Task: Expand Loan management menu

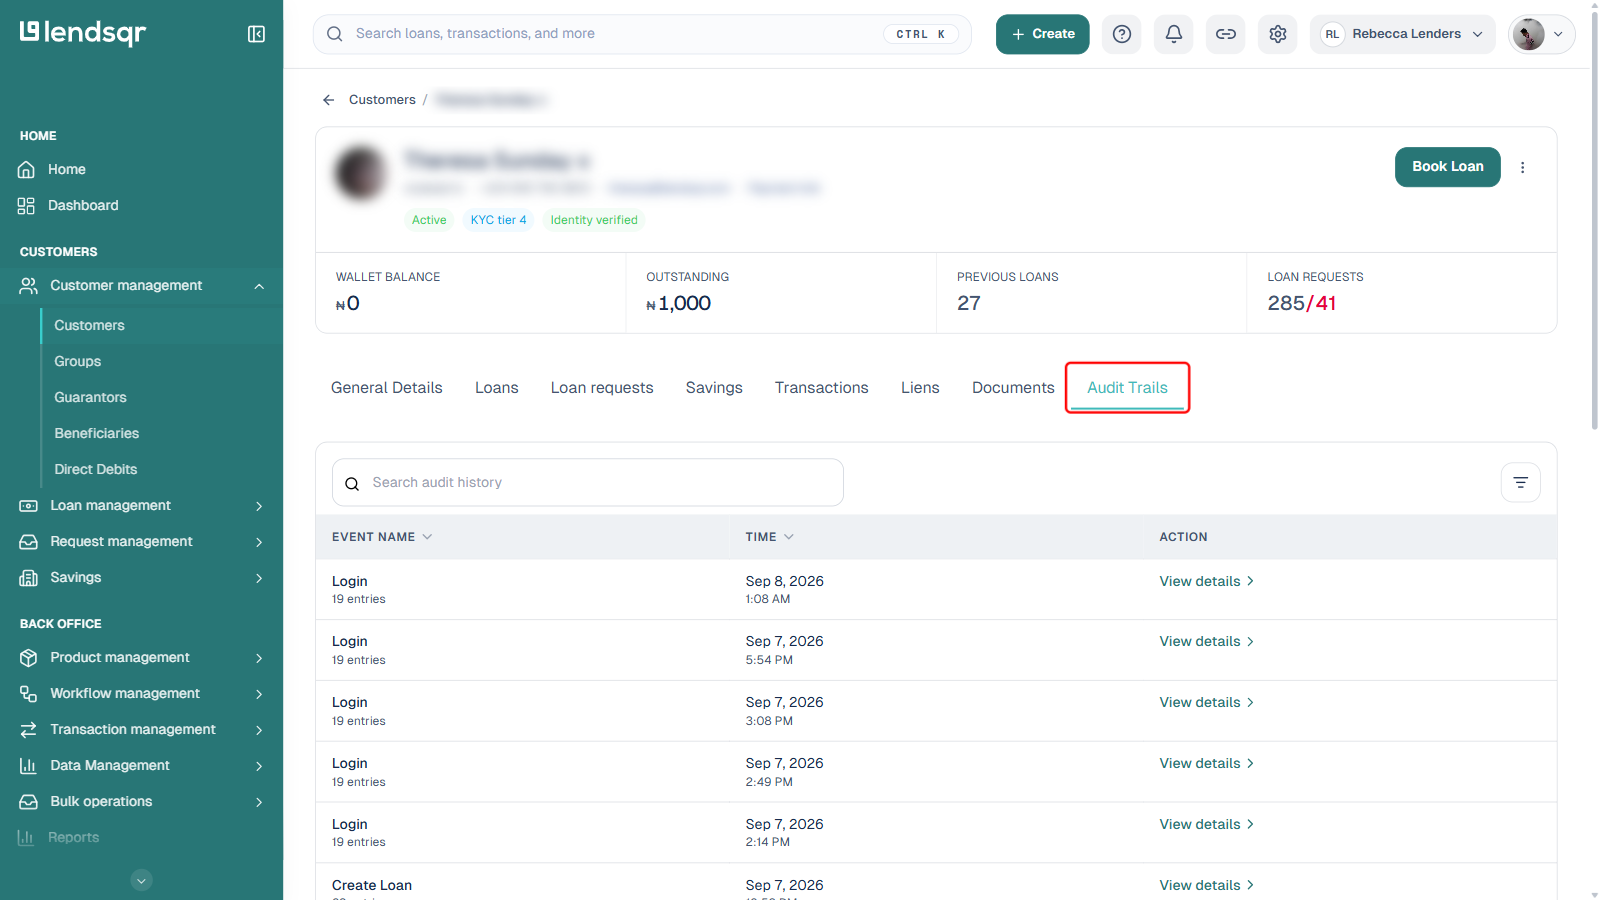Action: tap(141, 506)
